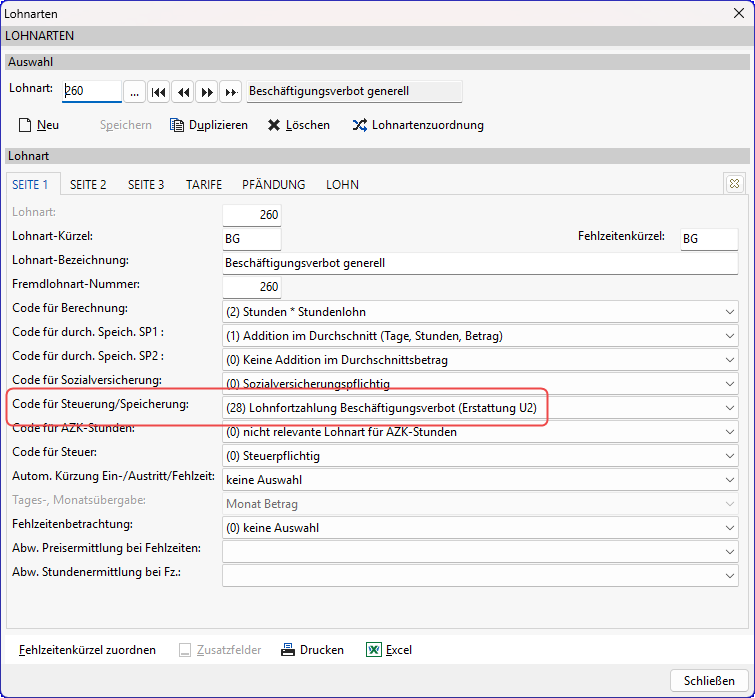Click the Excel export icon
755x698 pixels.
coord(374,650)
